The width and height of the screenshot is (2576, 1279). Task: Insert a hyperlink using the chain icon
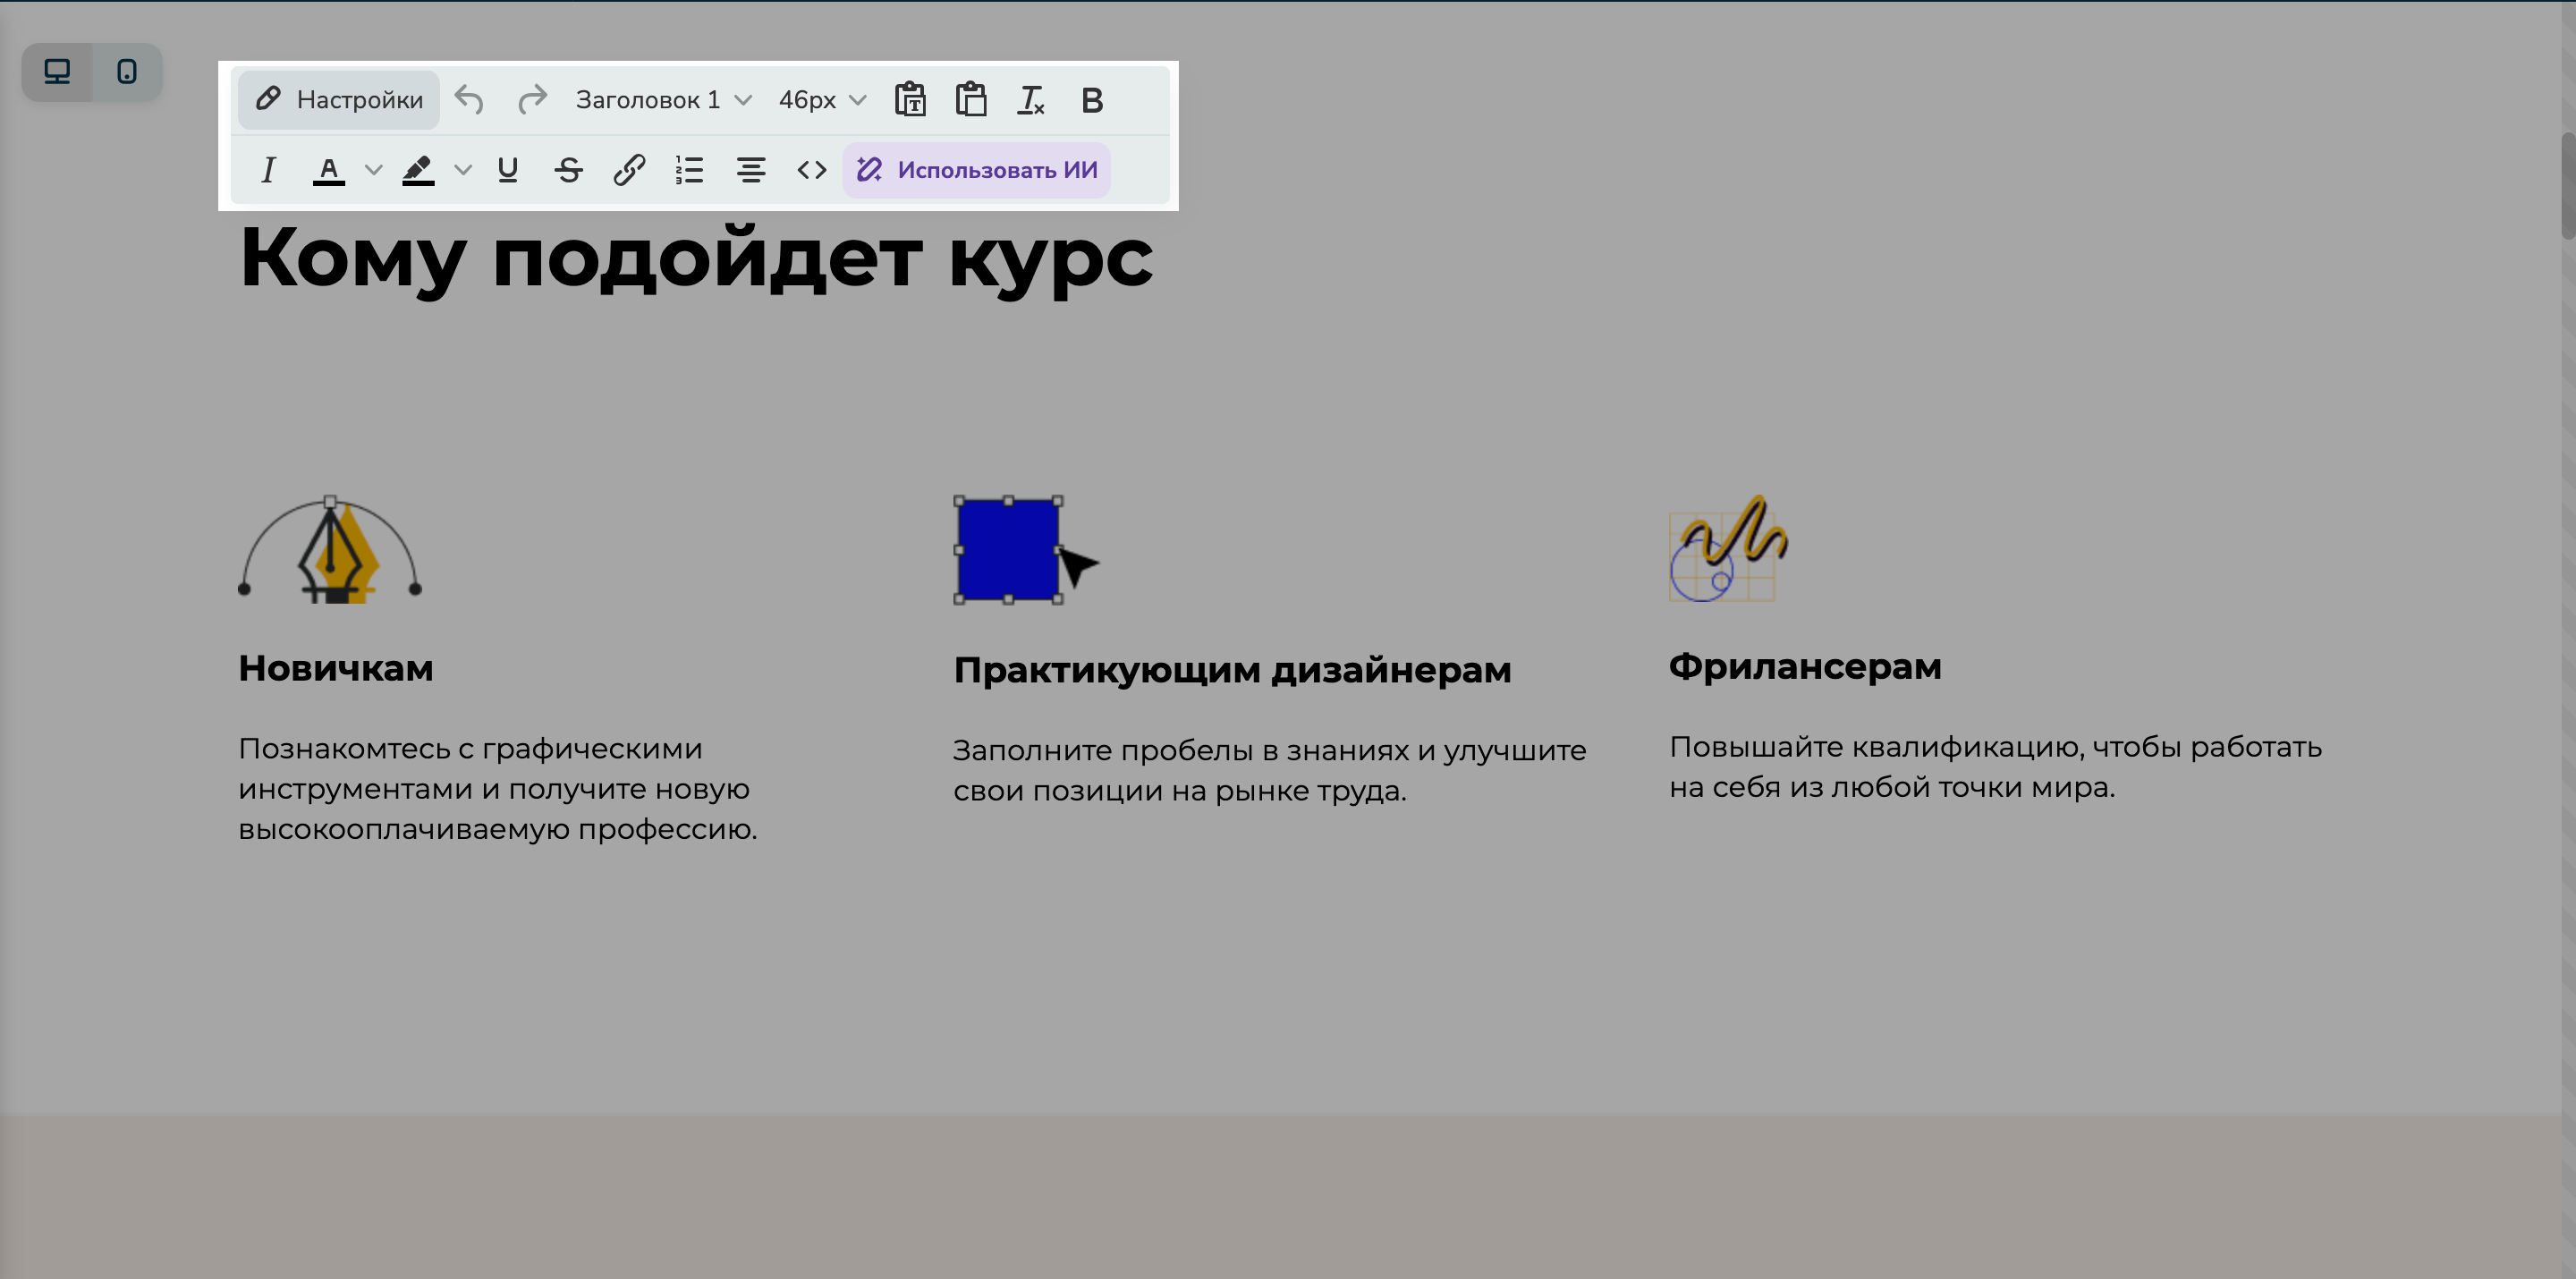629,170
